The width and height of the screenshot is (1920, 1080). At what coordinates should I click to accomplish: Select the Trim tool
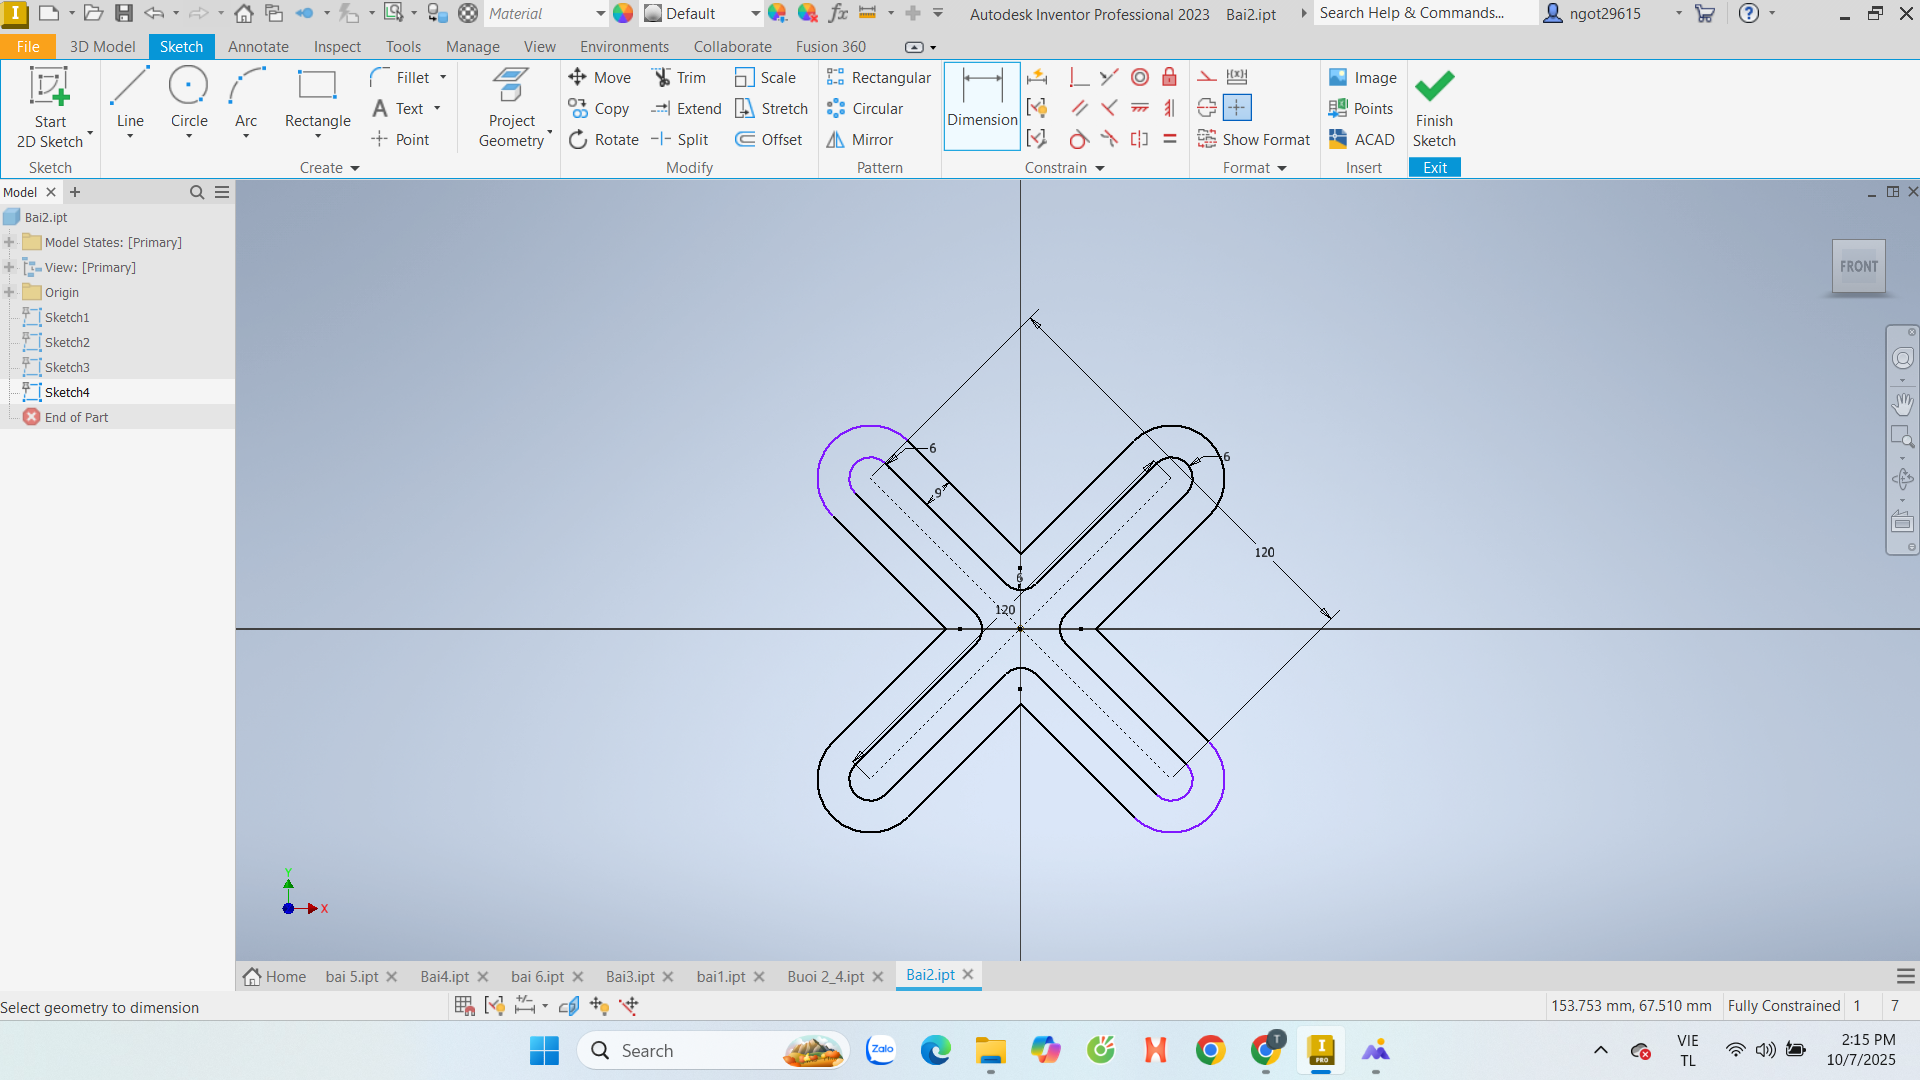coord(679,78)
